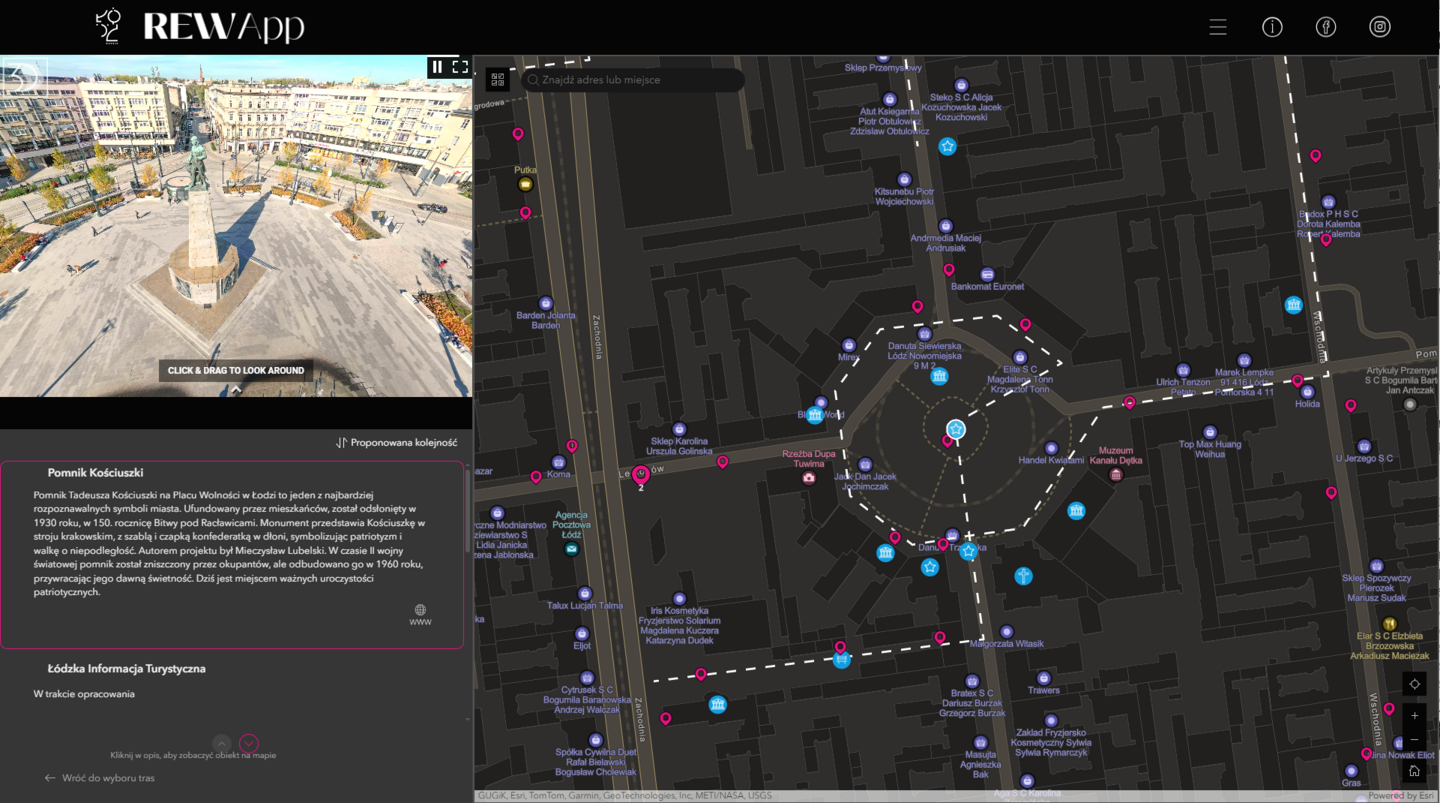Toggle 'Proponowana kolejność' sort order
The width and height of the screenshot is (1440, 803).
click(x=397, y=442)
